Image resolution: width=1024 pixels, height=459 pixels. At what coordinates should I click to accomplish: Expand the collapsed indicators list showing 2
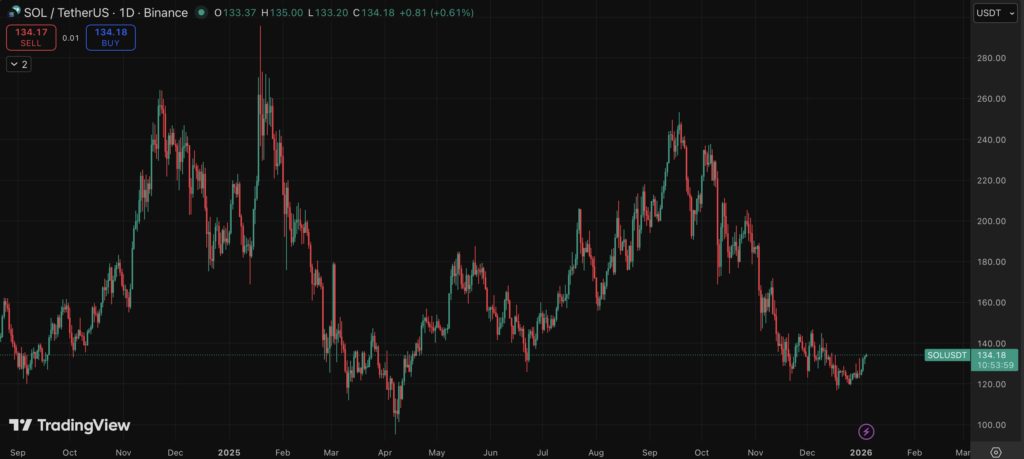[x=19, y=64]
